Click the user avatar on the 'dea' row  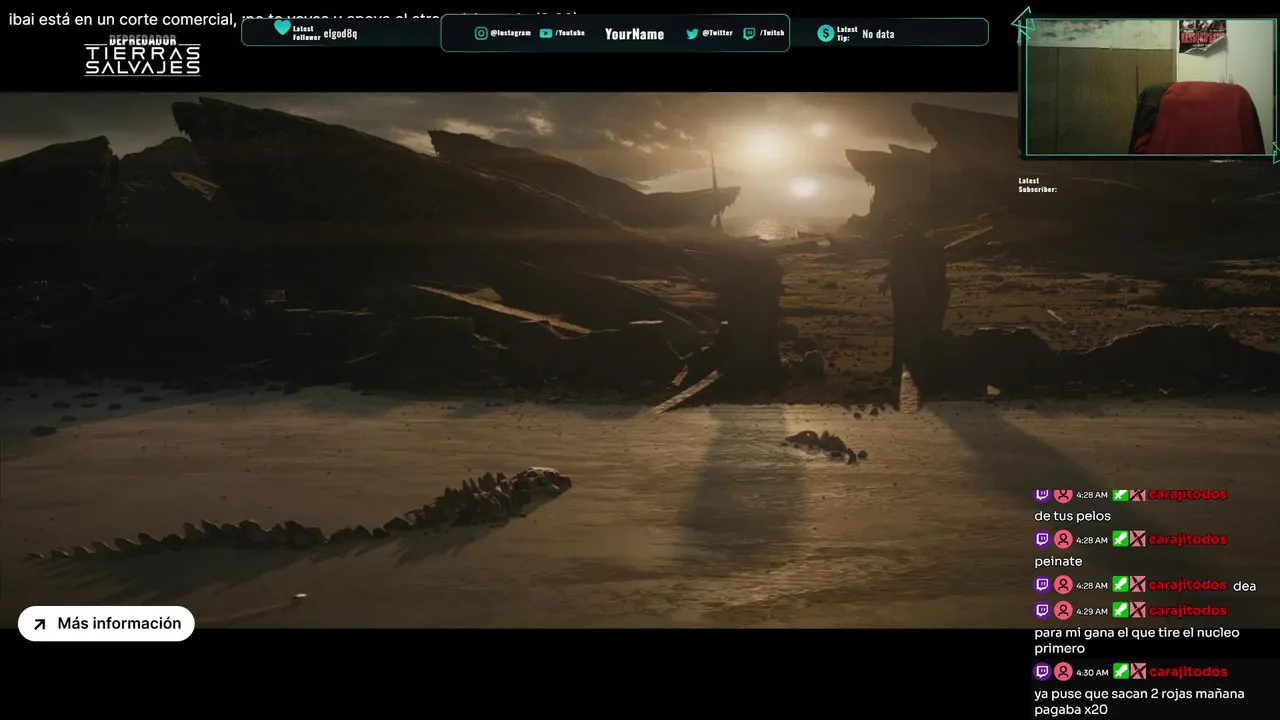1063,585
